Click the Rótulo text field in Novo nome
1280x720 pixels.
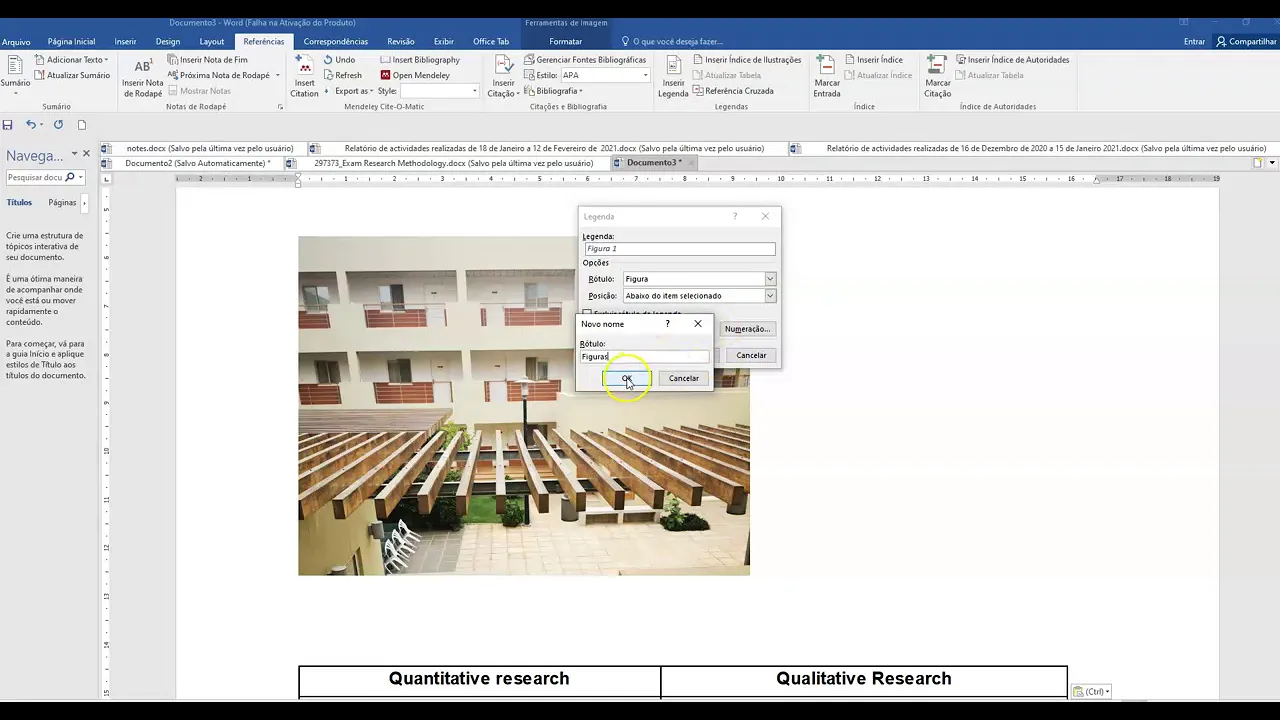(x=644, y=357)
